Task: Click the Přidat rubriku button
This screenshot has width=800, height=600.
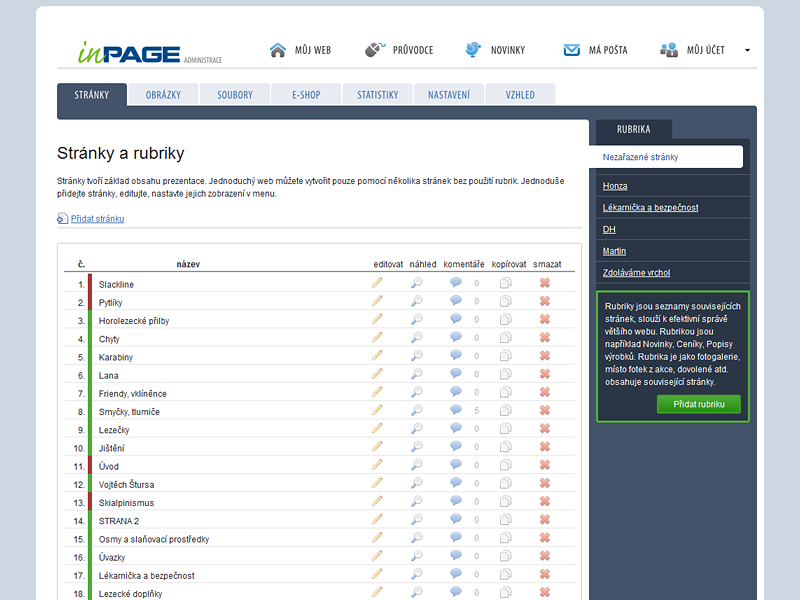Action: (x=698, y=404)
